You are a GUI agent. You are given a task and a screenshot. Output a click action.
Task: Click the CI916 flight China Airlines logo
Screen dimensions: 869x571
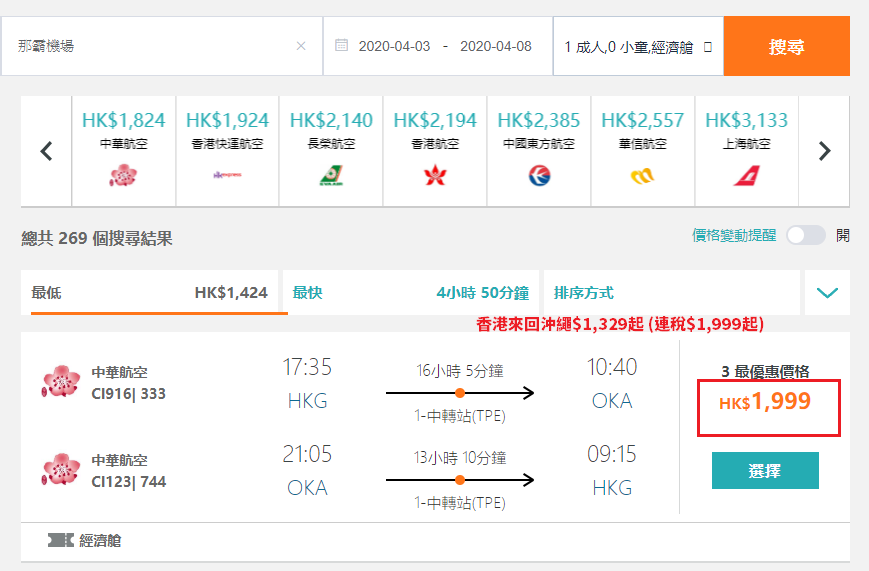coord(60,381)
